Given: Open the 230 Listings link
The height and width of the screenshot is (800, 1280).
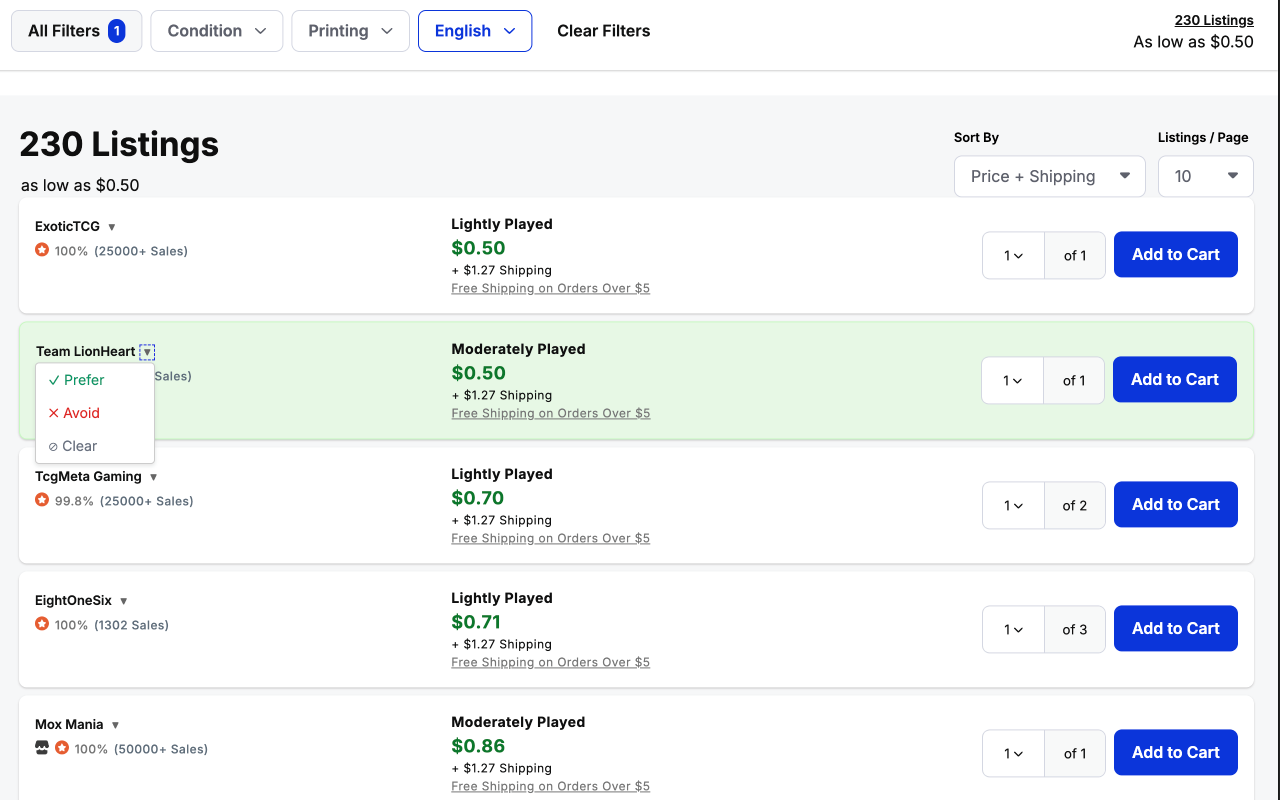Looking at the screenshot, I should (x=1213, y=20).
